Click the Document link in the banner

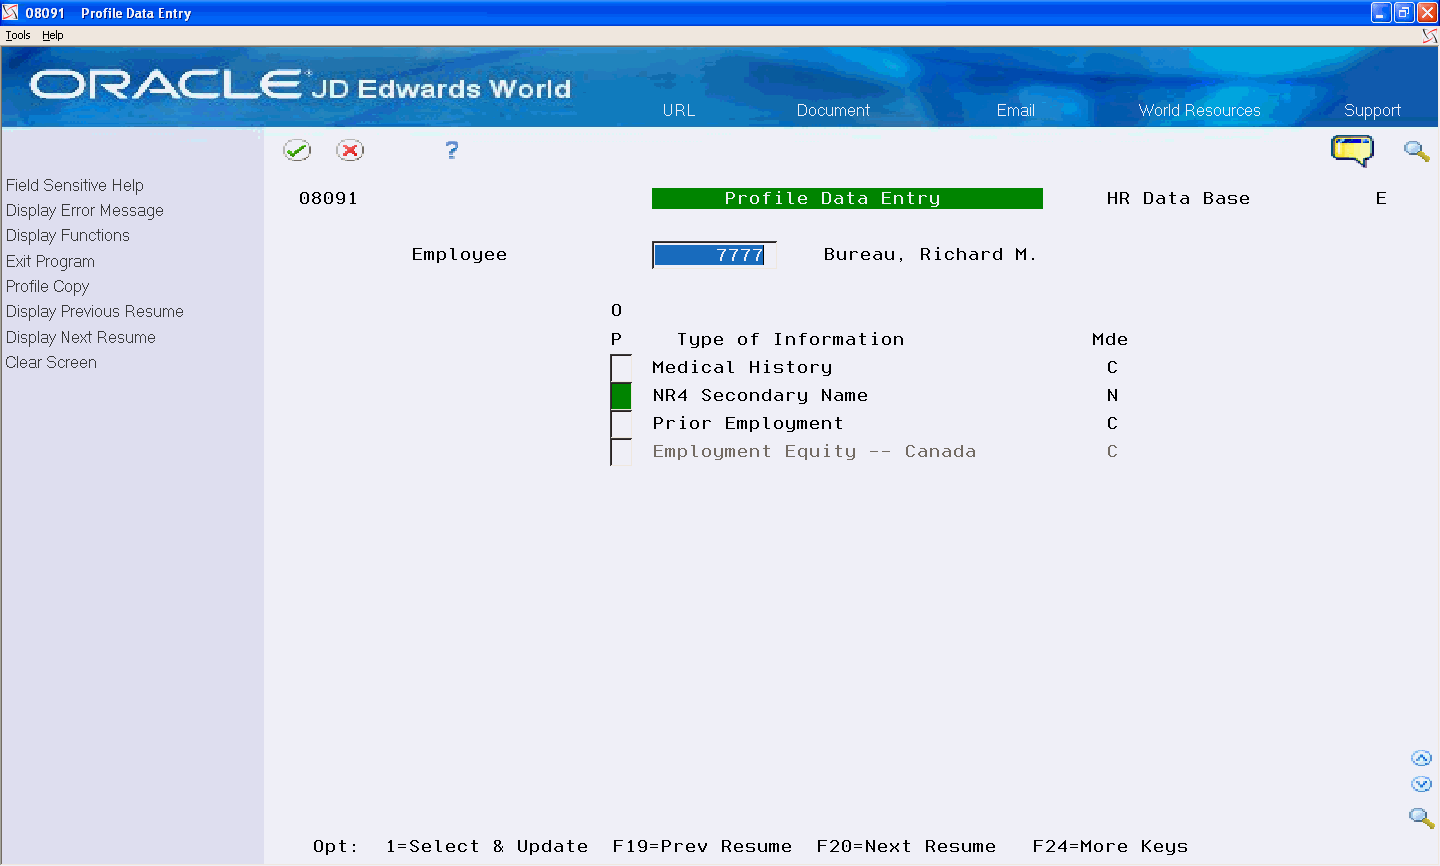(x=832, y=110)
